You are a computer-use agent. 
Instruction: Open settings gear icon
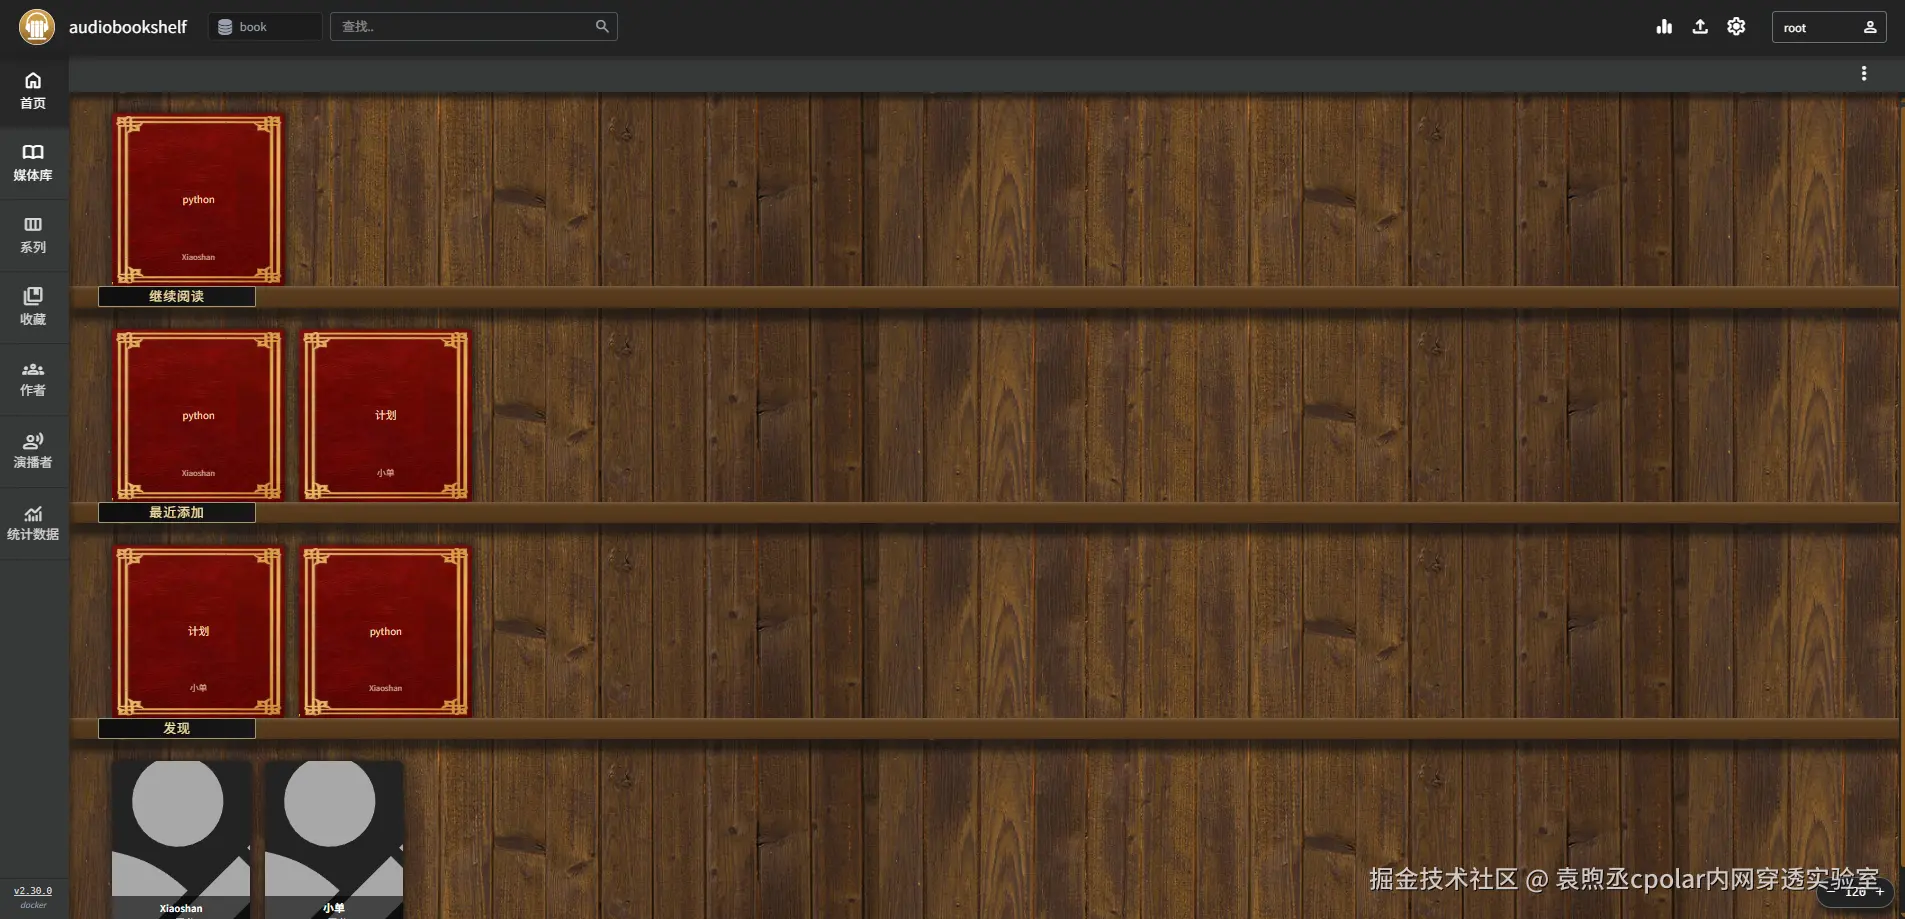1736,27
